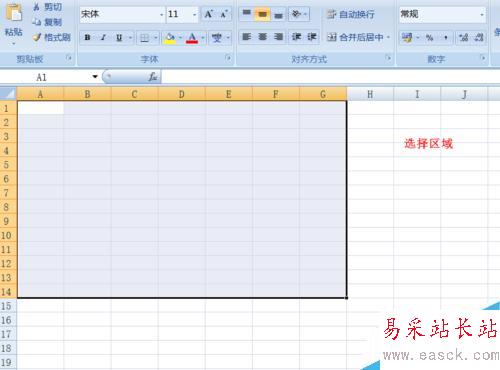Select row 14 header
The width and height of the screenshot is (500, 370).
[x=8, y=291]
